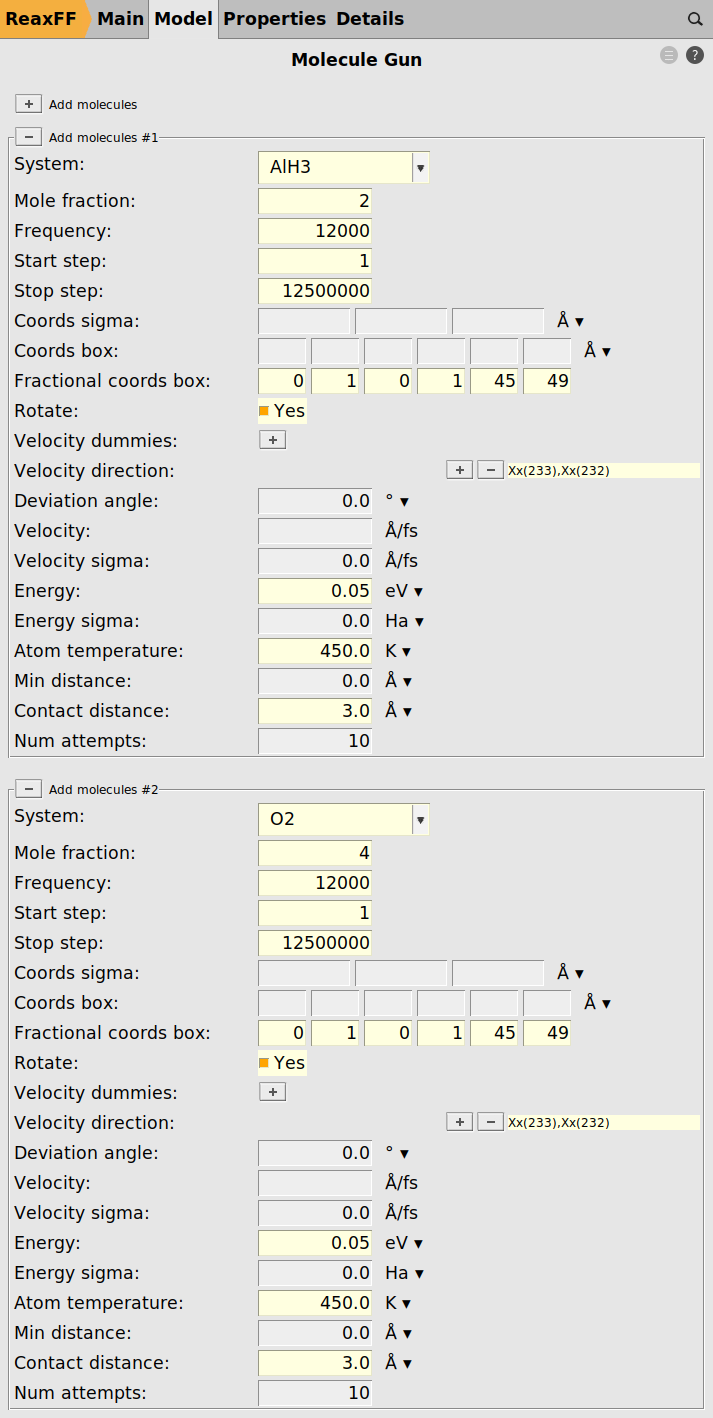Click the round menu icon beside help
The image size is (713, 1418).
tap(669, 56)
